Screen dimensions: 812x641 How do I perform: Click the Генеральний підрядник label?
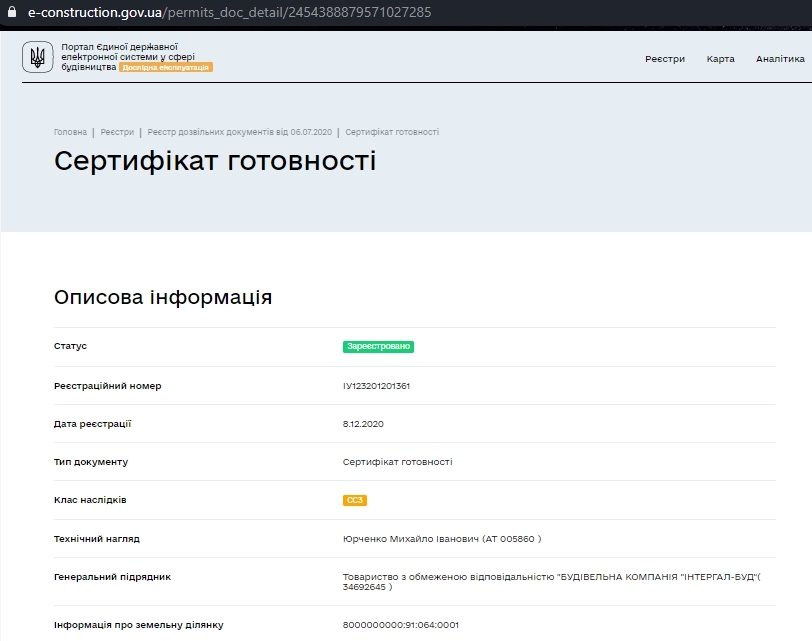(x=112, y=577)
